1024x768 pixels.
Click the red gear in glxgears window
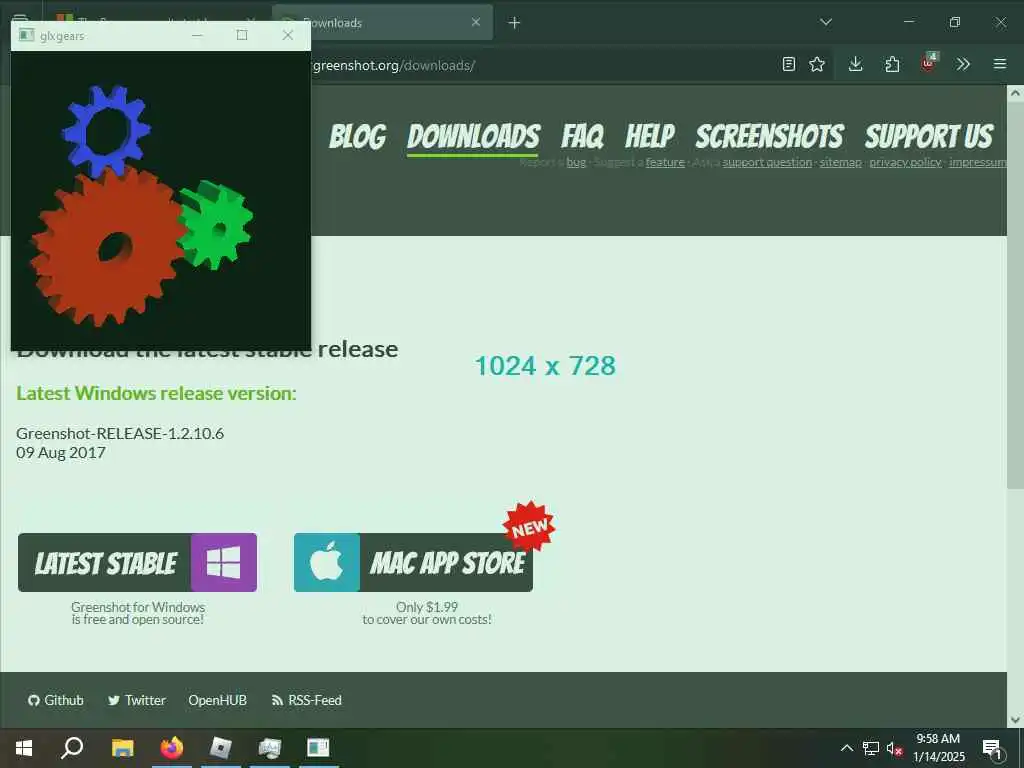110,248
